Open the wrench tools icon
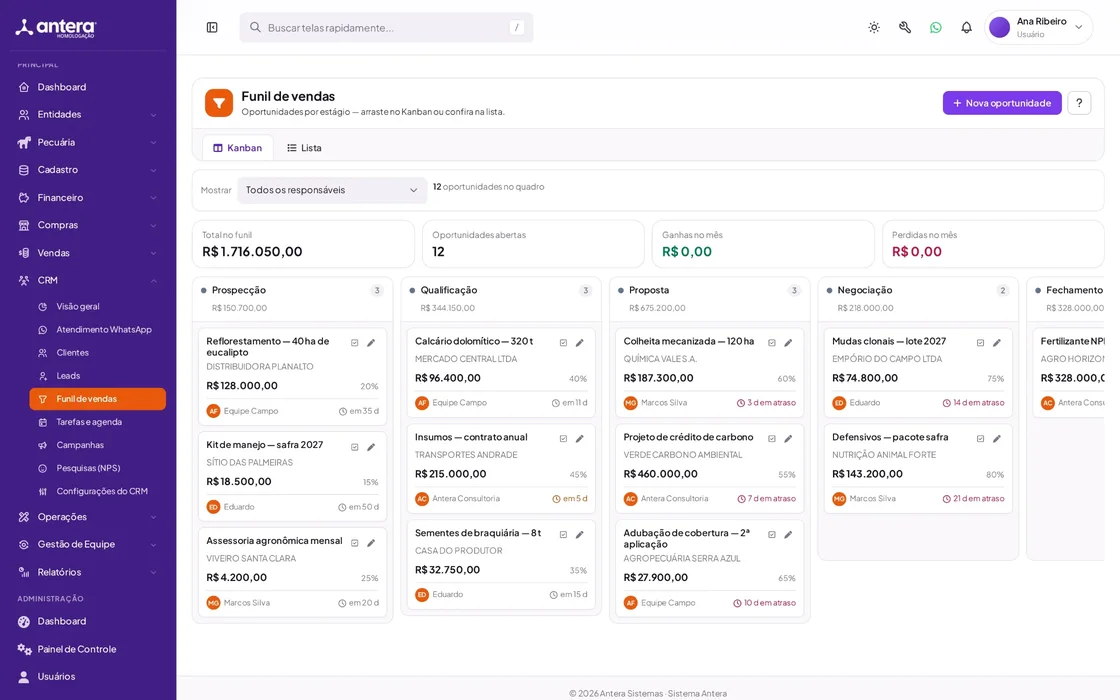The height and width of the screenshot is (700, 1120). (905, 27)
